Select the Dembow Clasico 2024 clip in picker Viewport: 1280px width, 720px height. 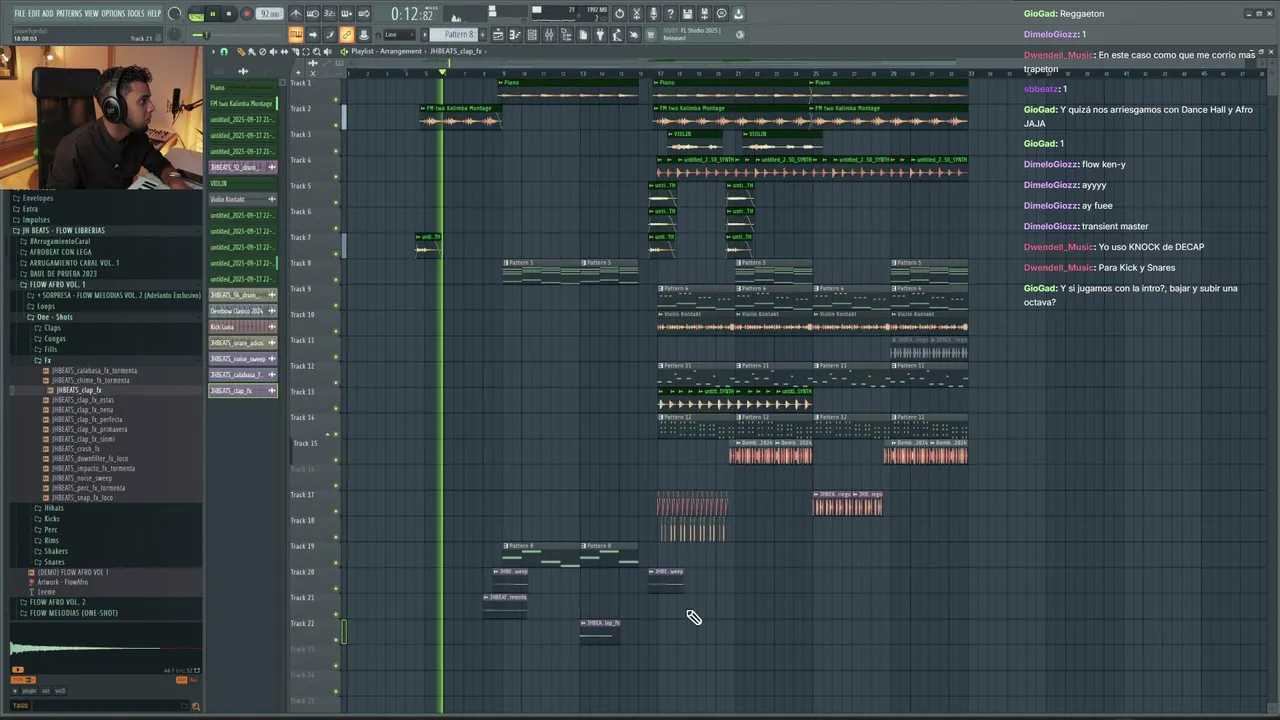(242, 311)
